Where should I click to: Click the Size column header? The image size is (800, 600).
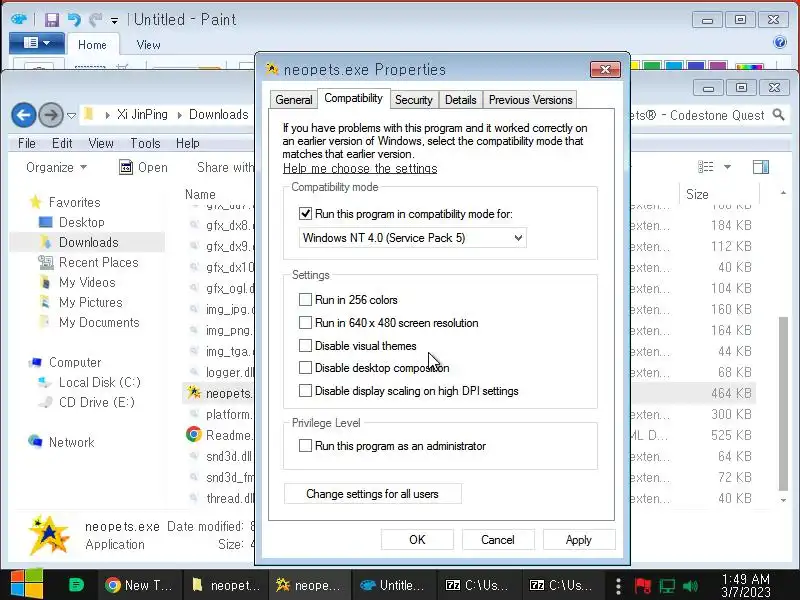[697, 194]
